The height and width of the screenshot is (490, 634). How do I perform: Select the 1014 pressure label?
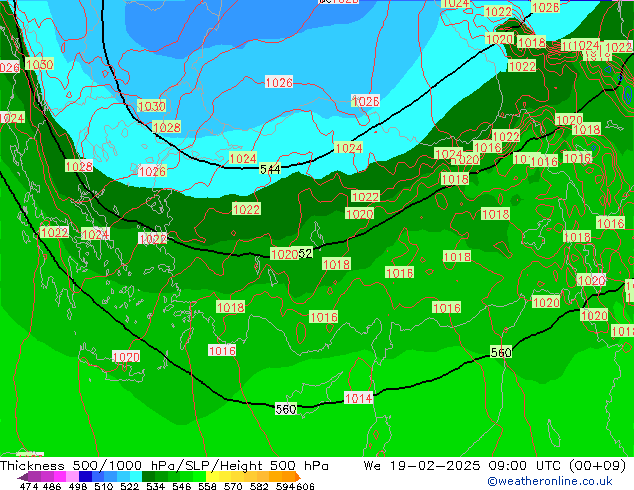(358, 398)
